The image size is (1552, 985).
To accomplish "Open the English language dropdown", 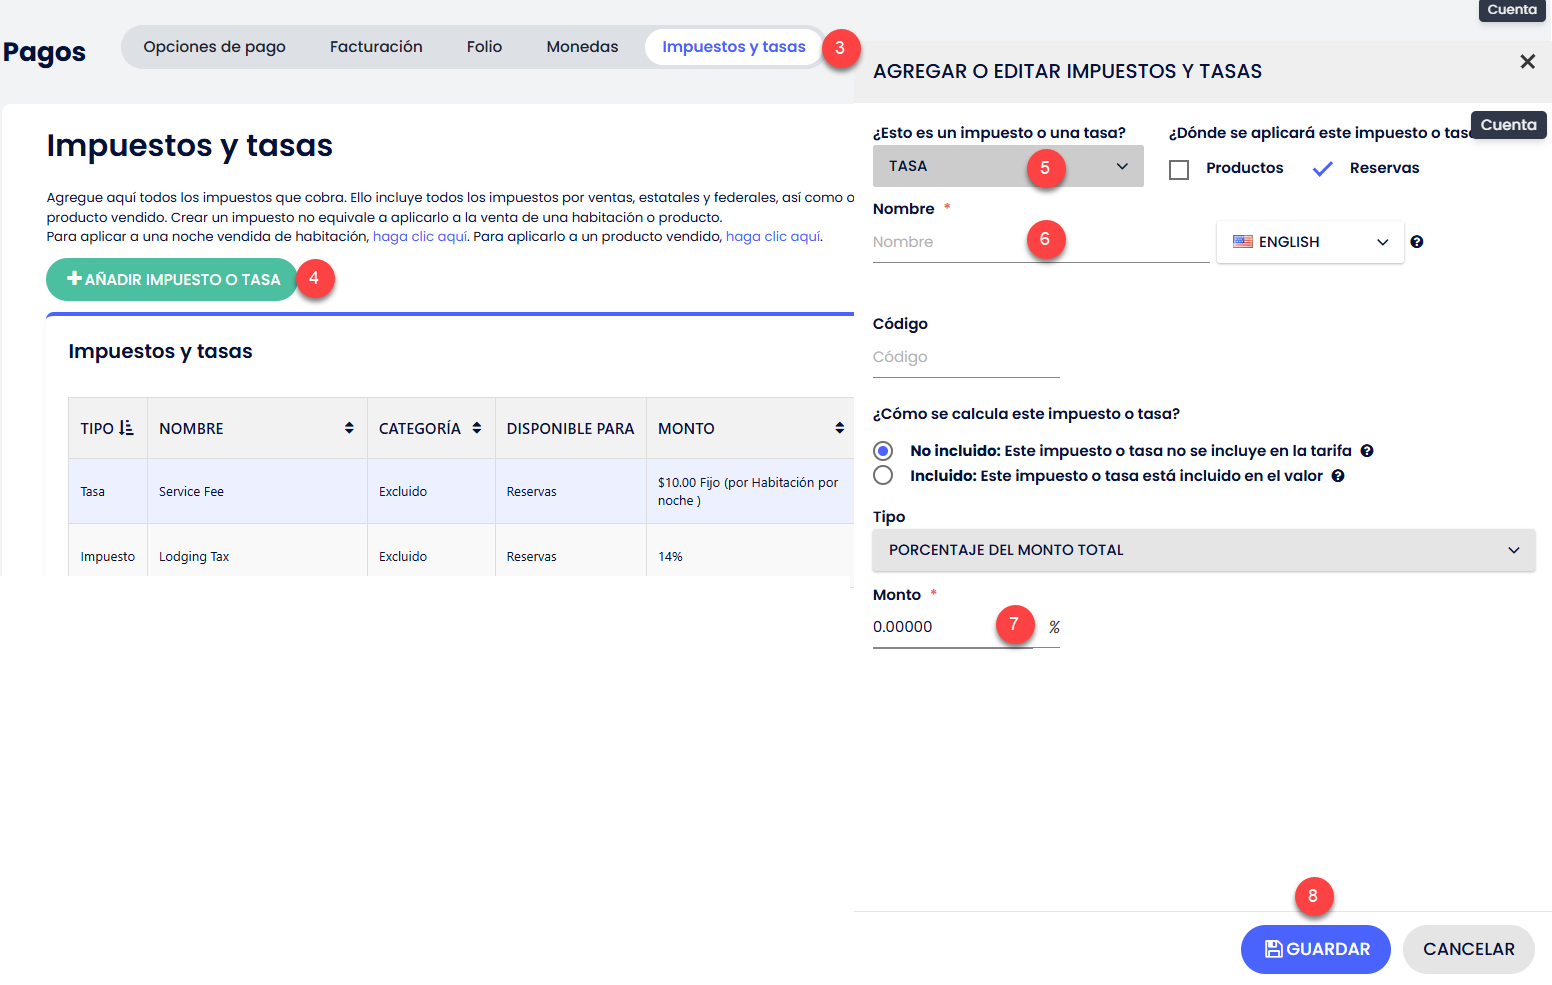I will (x=1309, y=242).
